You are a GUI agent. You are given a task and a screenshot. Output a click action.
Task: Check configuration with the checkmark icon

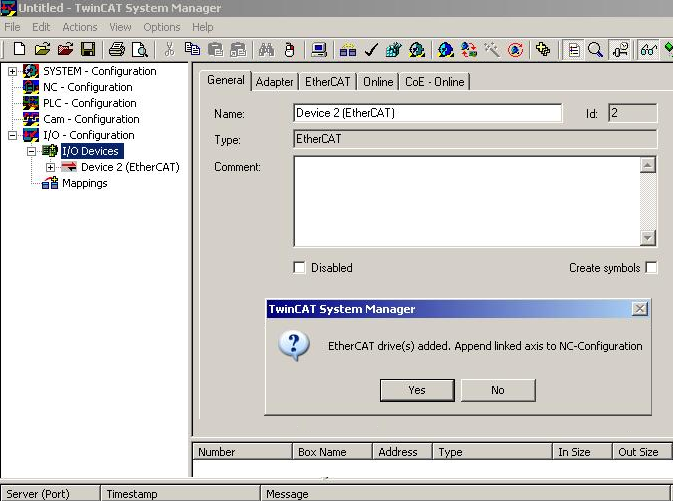click(371, 50)
